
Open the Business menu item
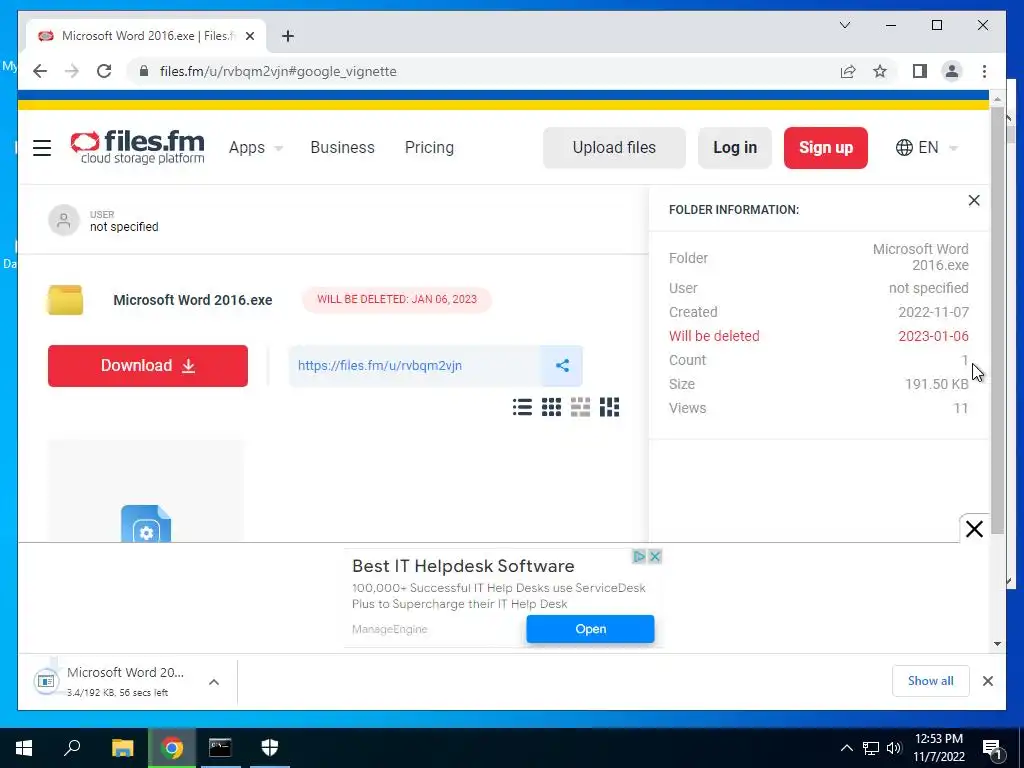point(342,148)
